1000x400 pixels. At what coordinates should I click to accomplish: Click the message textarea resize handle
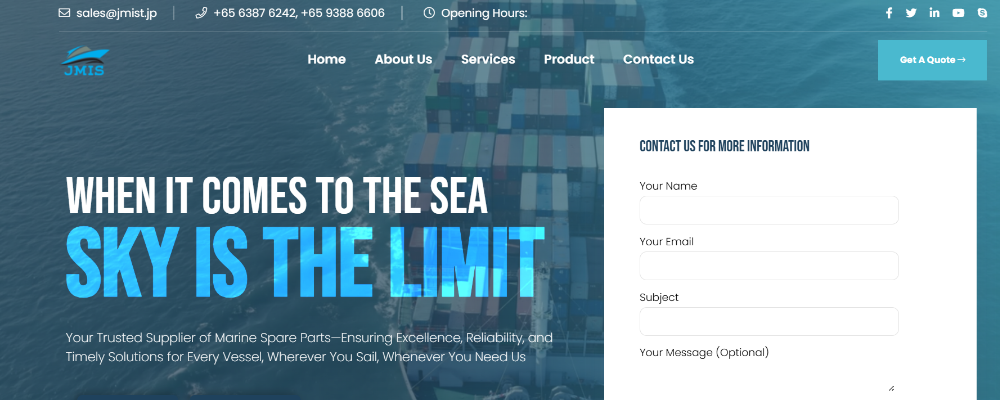[x=892, y=388]
